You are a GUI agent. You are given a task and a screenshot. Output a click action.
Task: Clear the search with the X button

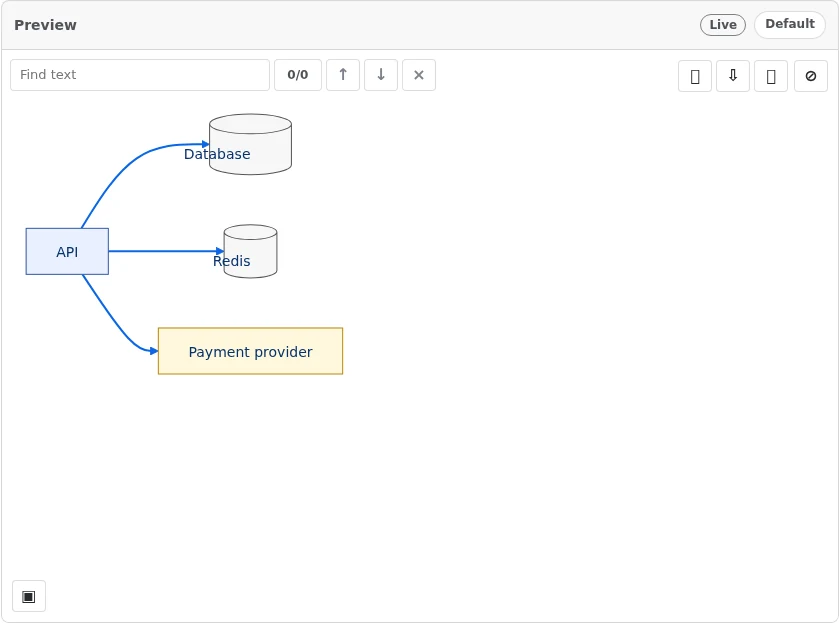coord(419,75)
